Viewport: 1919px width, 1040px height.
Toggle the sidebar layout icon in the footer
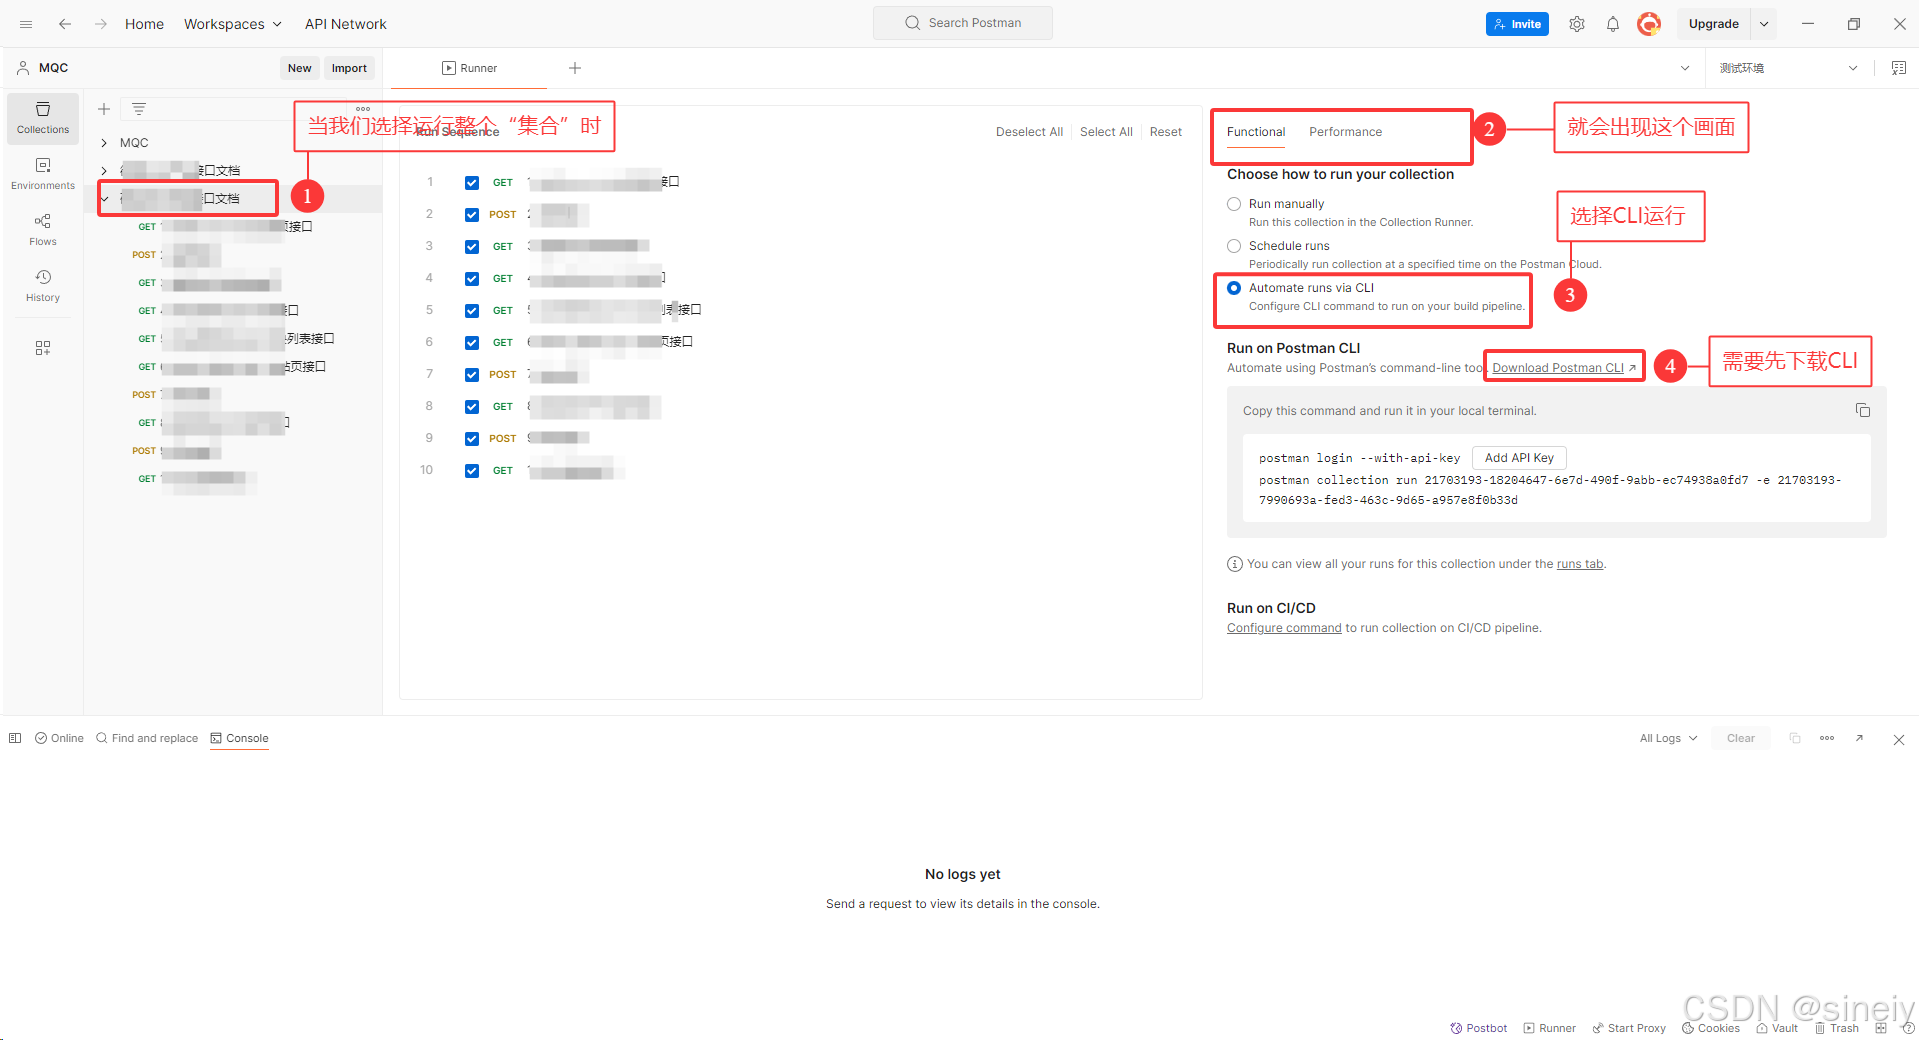pyautogui.click(x=15, y=738)
